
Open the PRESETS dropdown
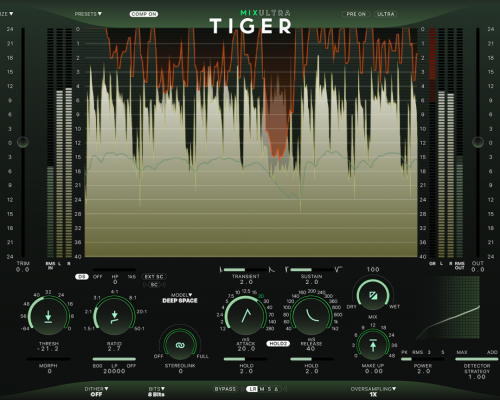pos(88,14)
